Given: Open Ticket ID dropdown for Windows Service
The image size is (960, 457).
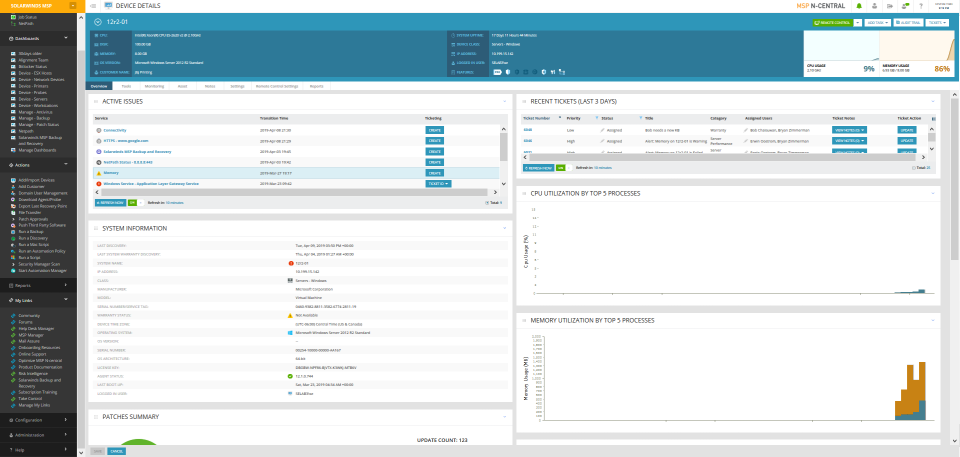Looking at the screenshot, I should click(x=438, y=183).
